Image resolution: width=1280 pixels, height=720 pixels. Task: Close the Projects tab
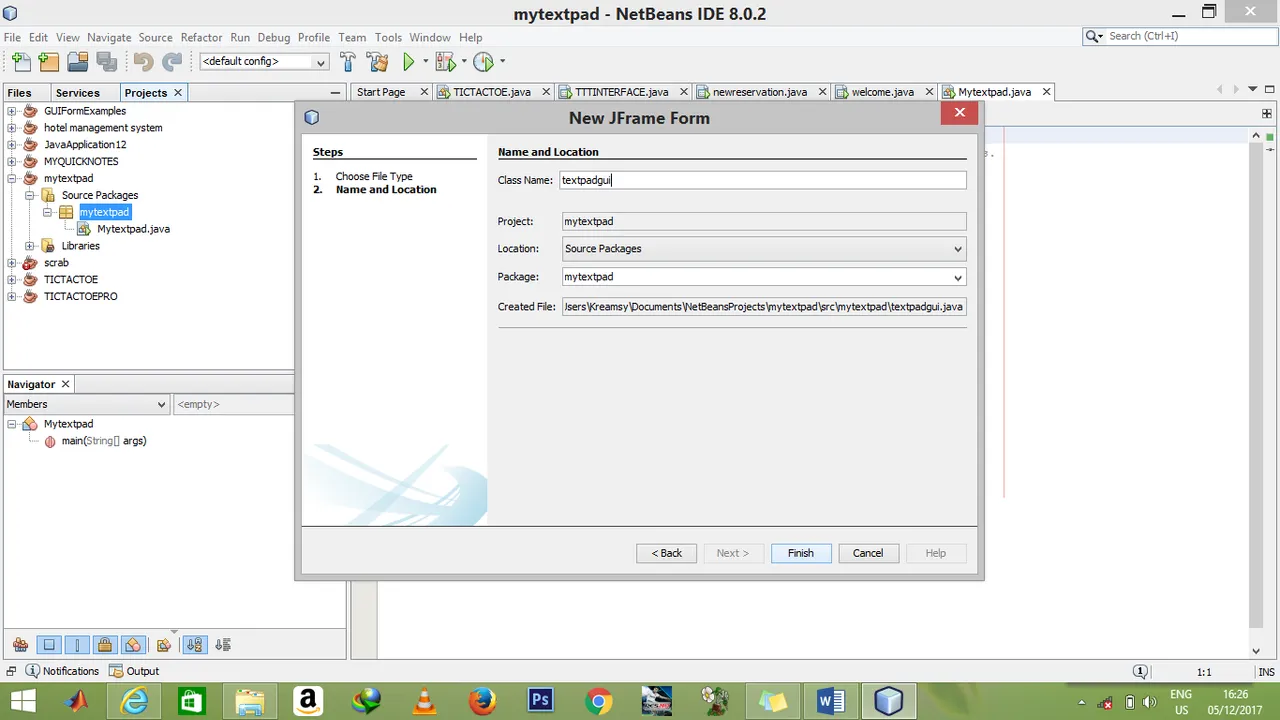[178, 92]
